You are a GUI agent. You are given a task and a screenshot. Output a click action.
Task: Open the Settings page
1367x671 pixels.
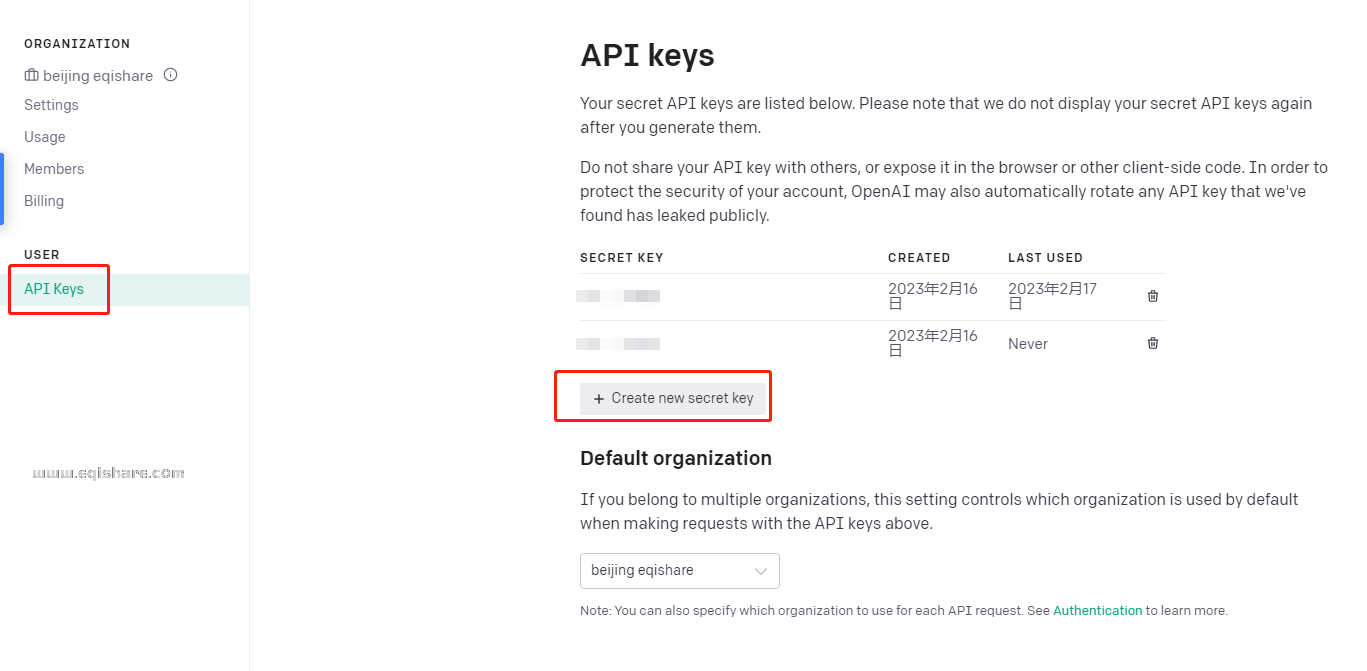pos(52,104)
